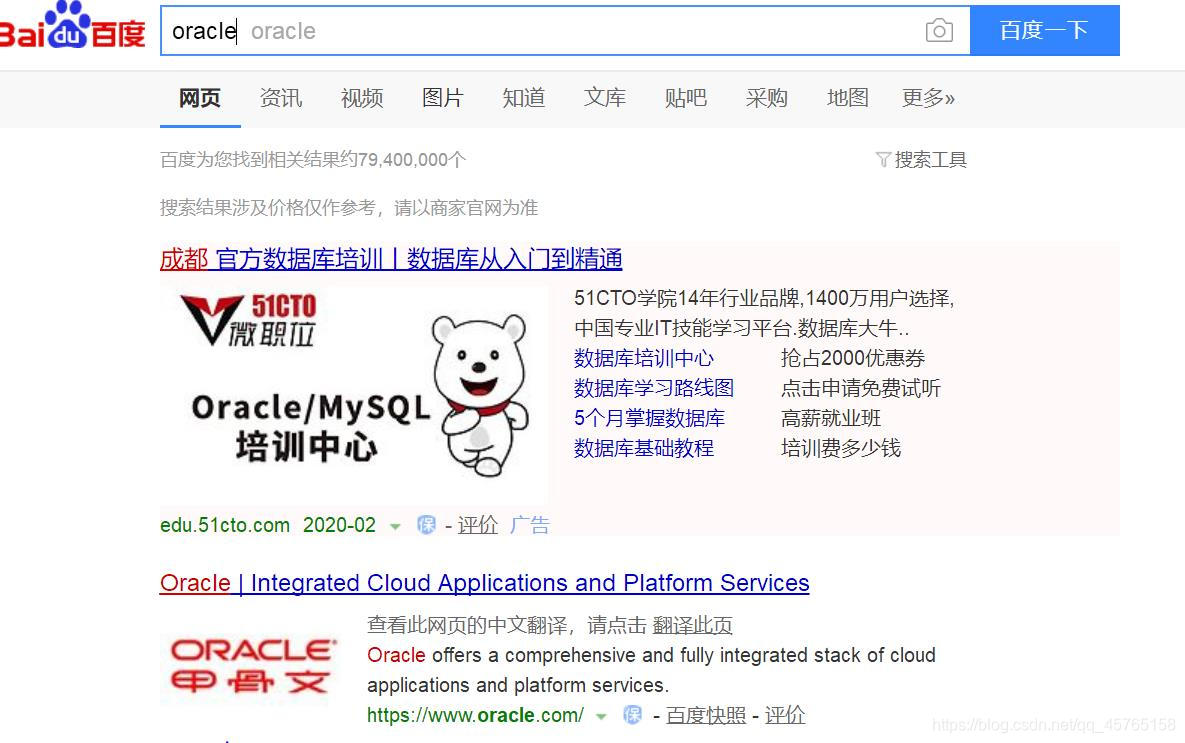Viewport: 1185px width, 743px height.
Task: Open 数据库培训中心 link
Action: [x=643, y=358]
